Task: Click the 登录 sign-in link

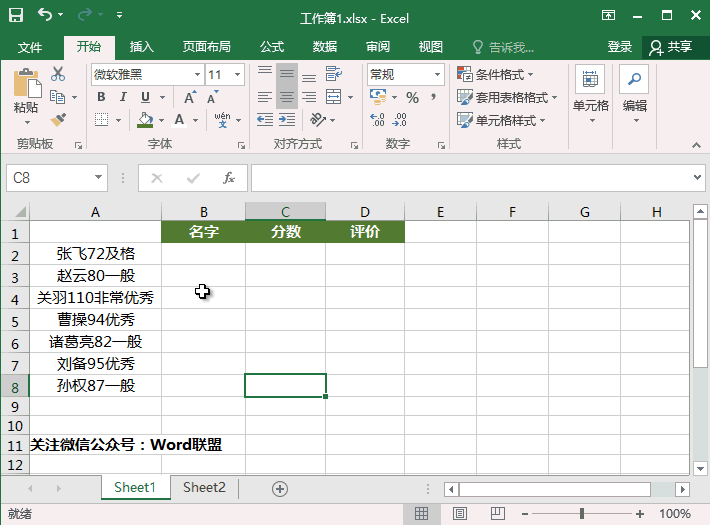Action: click(x=620, y=47)
